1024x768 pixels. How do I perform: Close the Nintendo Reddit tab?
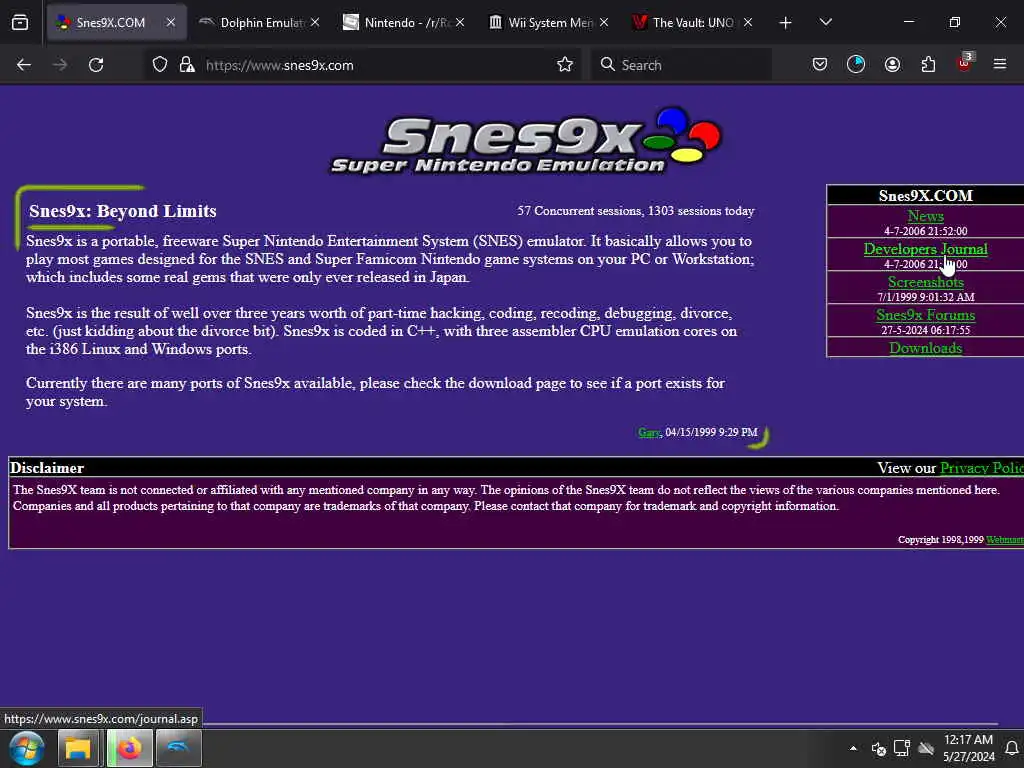(x=460, y=22)
